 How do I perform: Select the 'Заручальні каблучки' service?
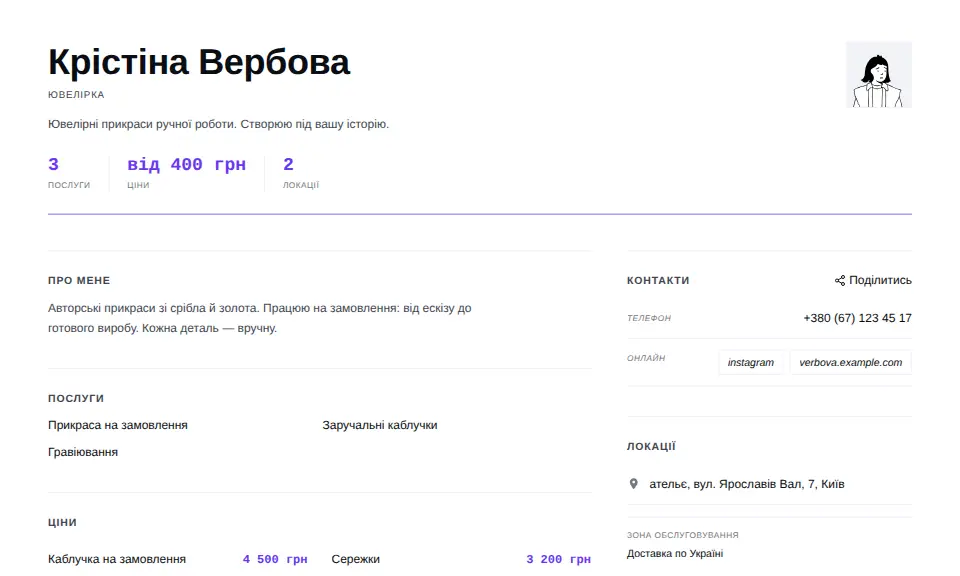click(380, 425)
